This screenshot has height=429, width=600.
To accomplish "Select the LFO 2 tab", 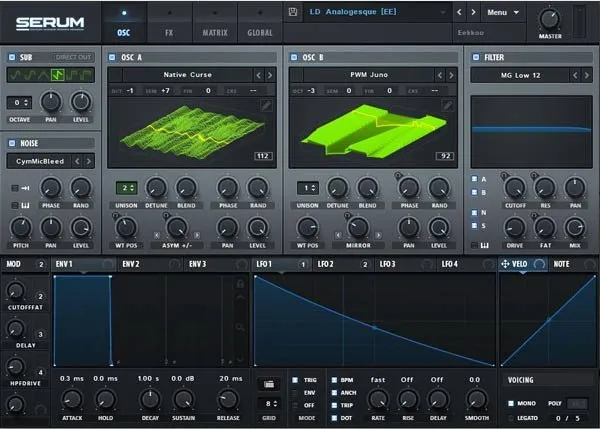I will (x=342, y=264).
